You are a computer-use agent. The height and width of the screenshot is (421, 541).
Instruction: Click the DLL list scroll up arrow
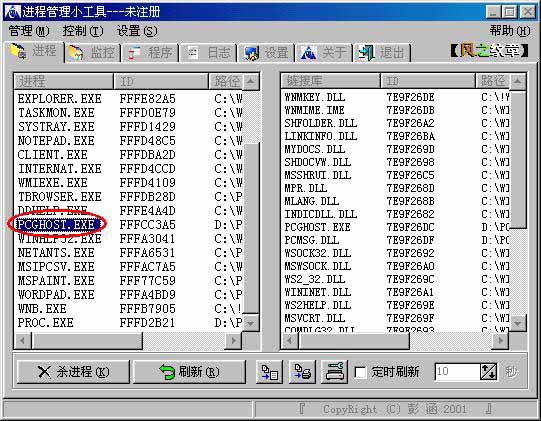pos(518,82)
